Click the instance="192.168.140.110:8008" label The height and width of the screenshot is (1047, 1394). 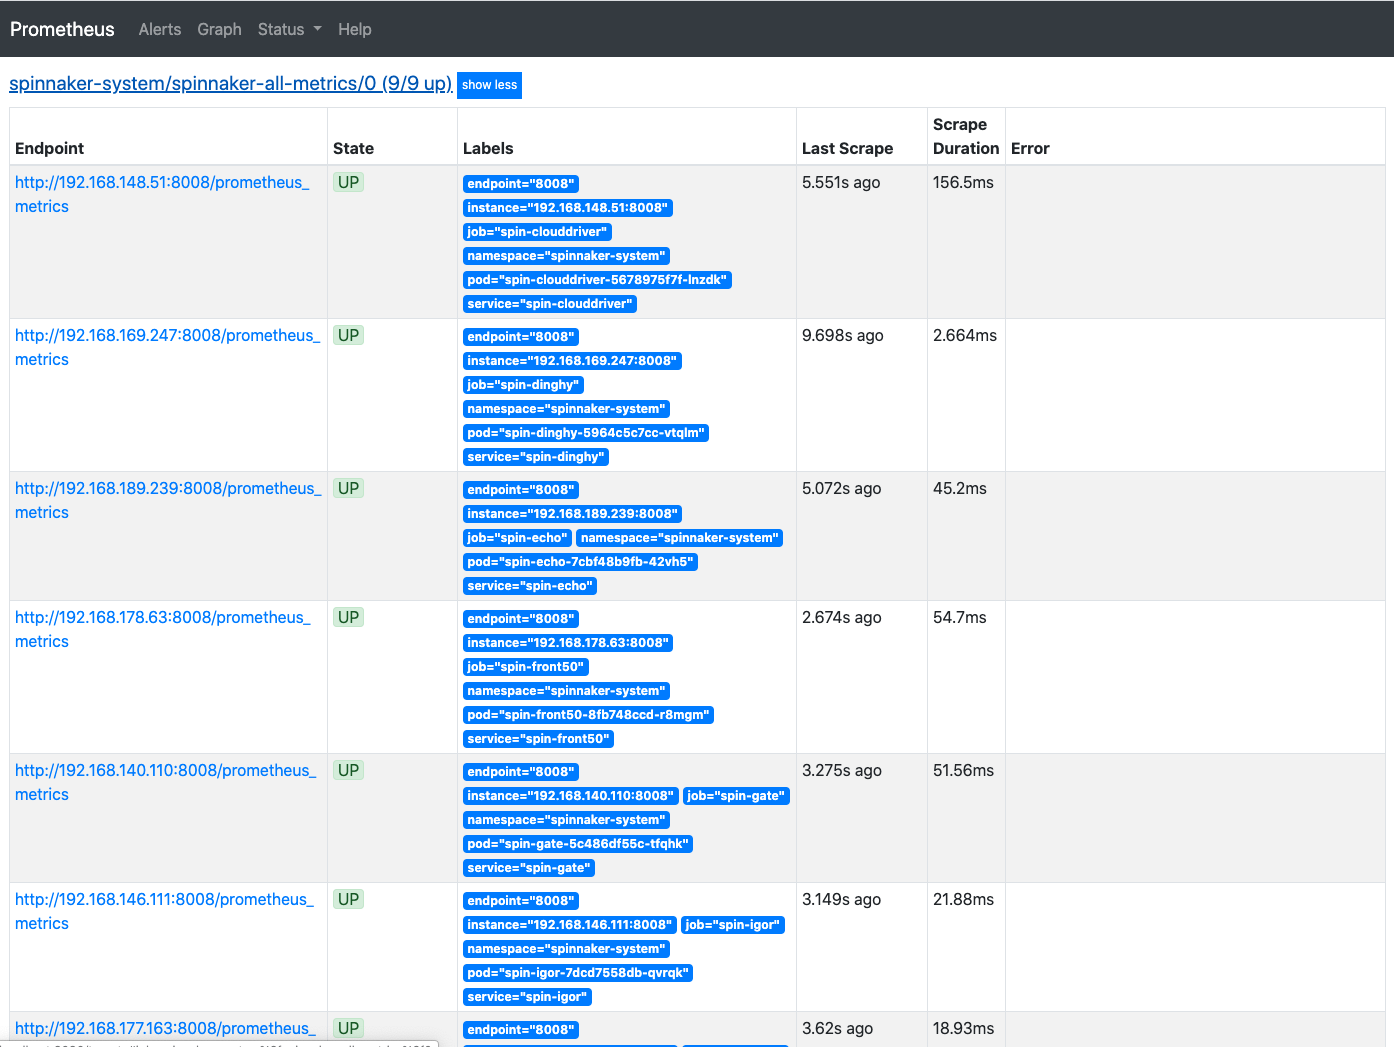(x=571, y=796)
